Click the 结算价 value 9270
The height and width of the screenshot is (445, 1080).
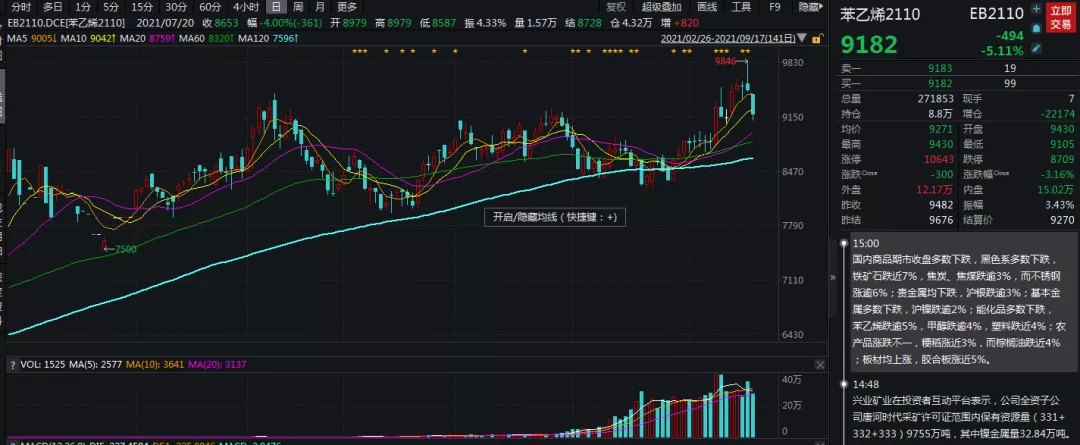coord(1062,220)
